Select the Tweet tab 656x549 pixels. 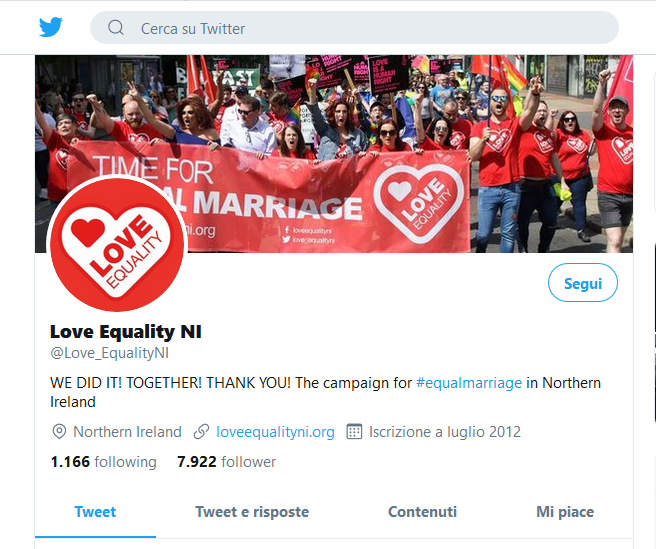coord(95,512)
